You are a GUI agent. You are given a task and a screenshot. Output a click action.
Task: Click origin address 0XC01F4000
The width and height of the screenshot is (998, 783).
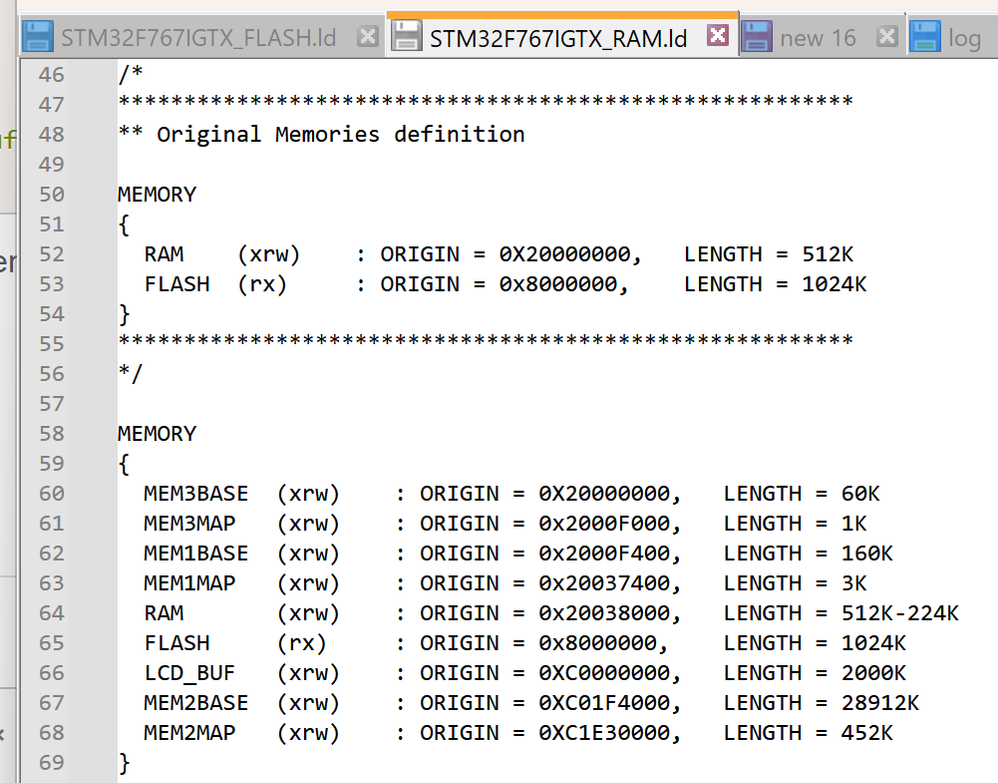pyautogui.click(x=605, y=703)
